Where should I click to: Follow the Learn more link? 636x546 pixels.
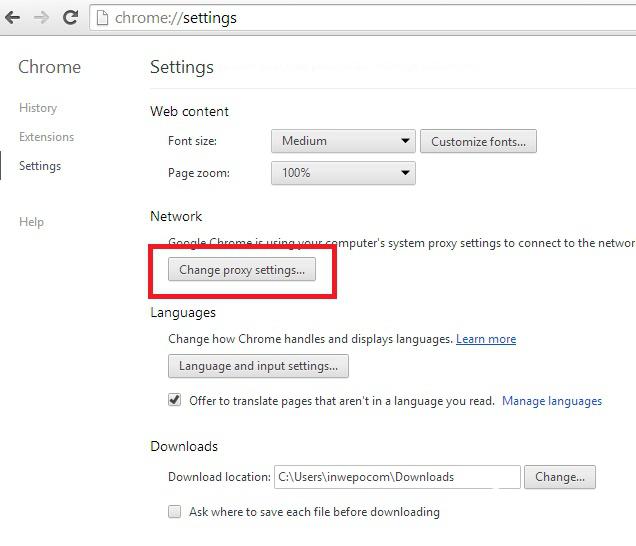coord(486,340)
